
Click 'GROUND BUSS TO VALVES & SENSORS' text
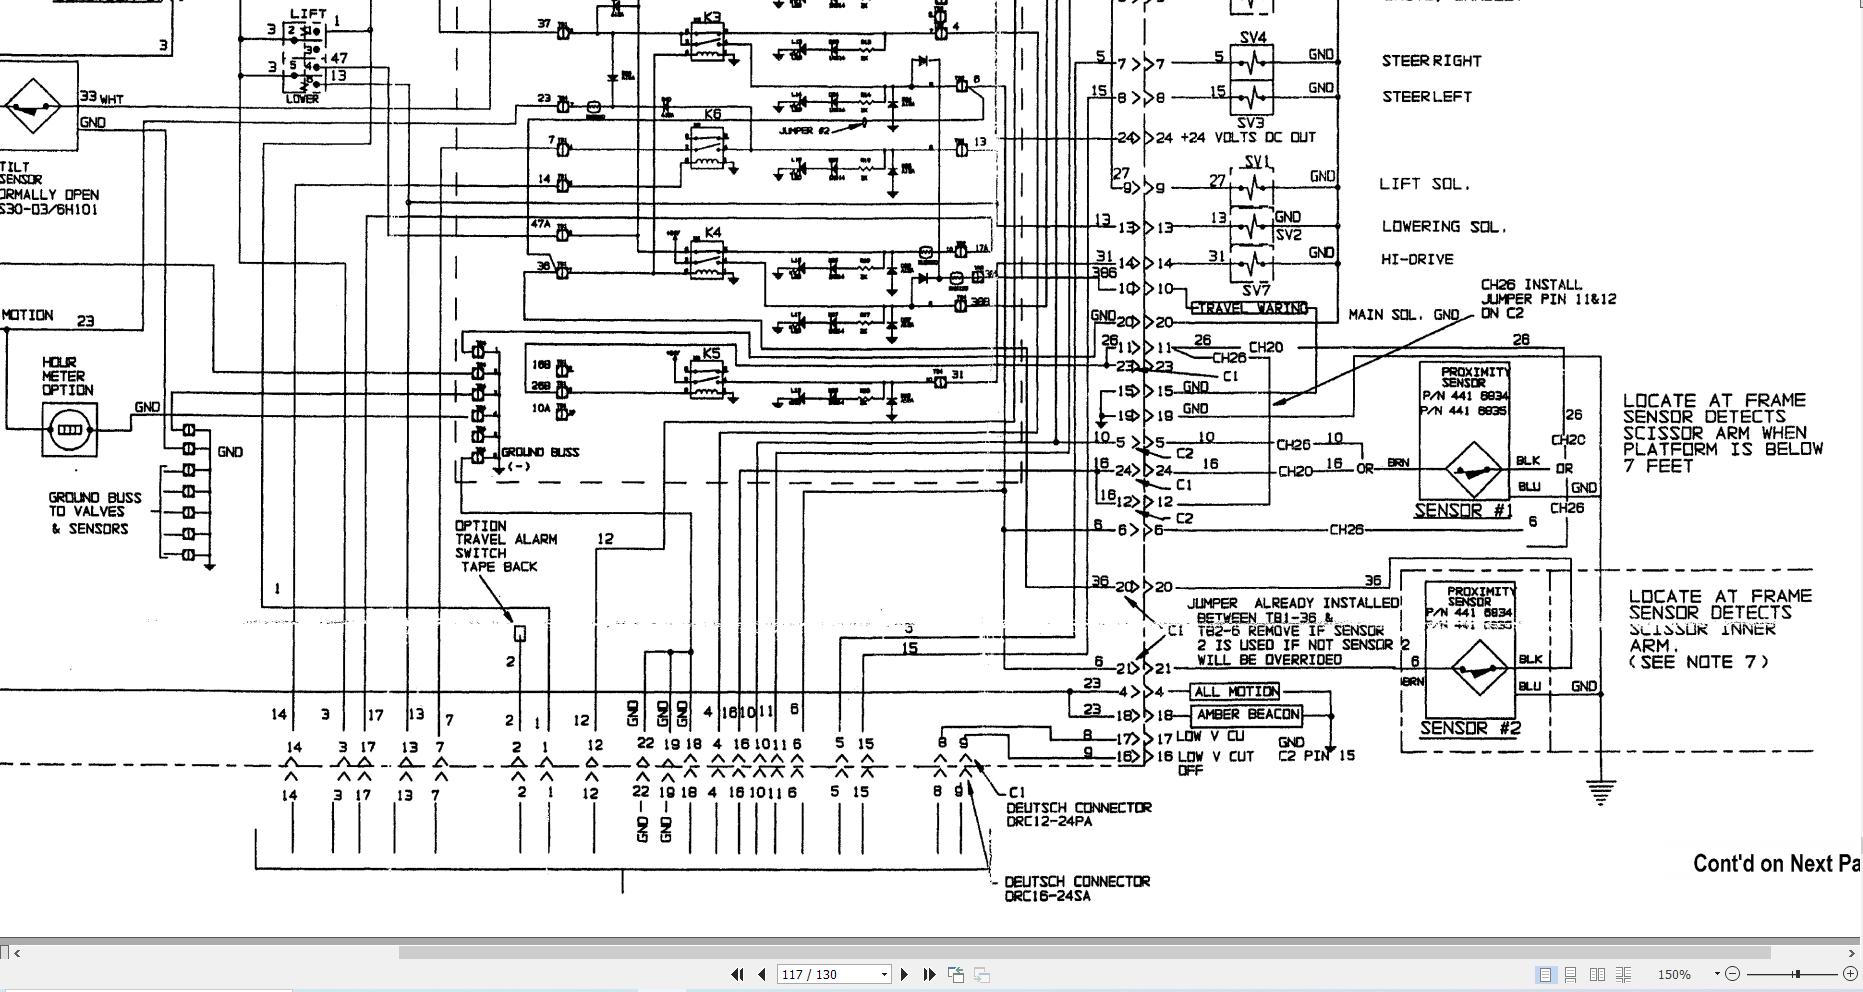coord(95,513)
